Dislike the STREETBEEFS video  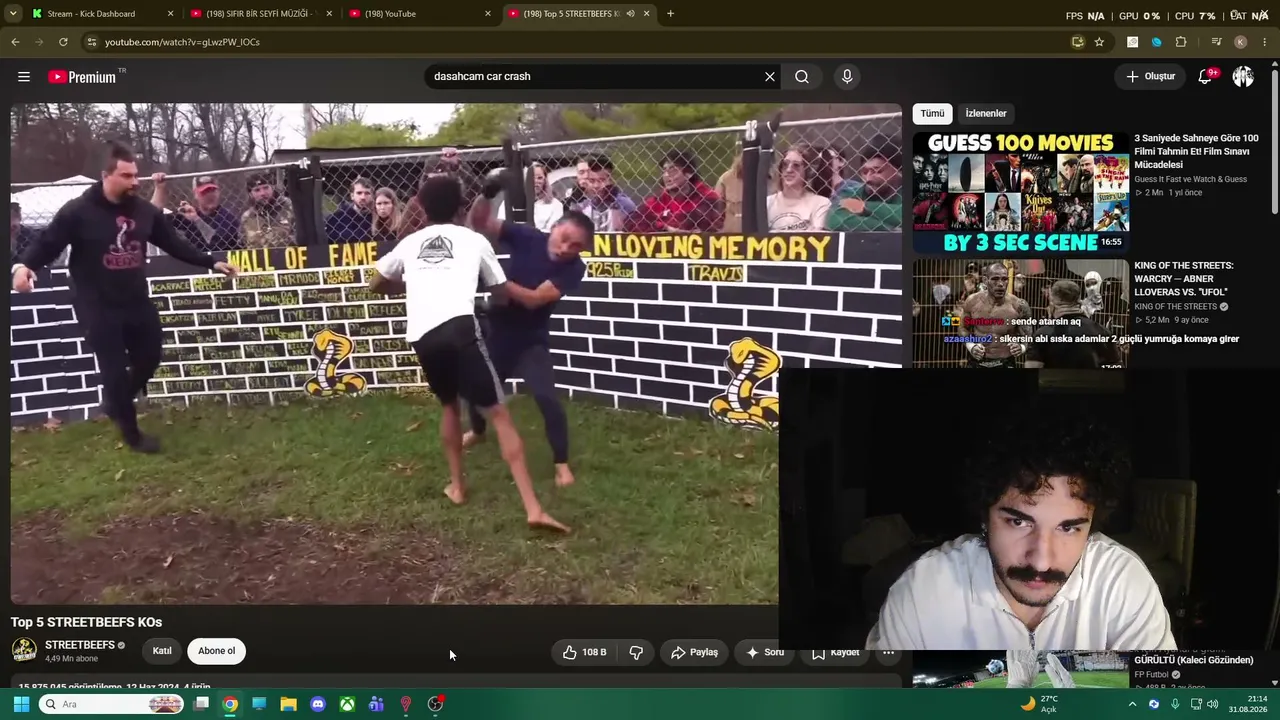click(636, 652)
